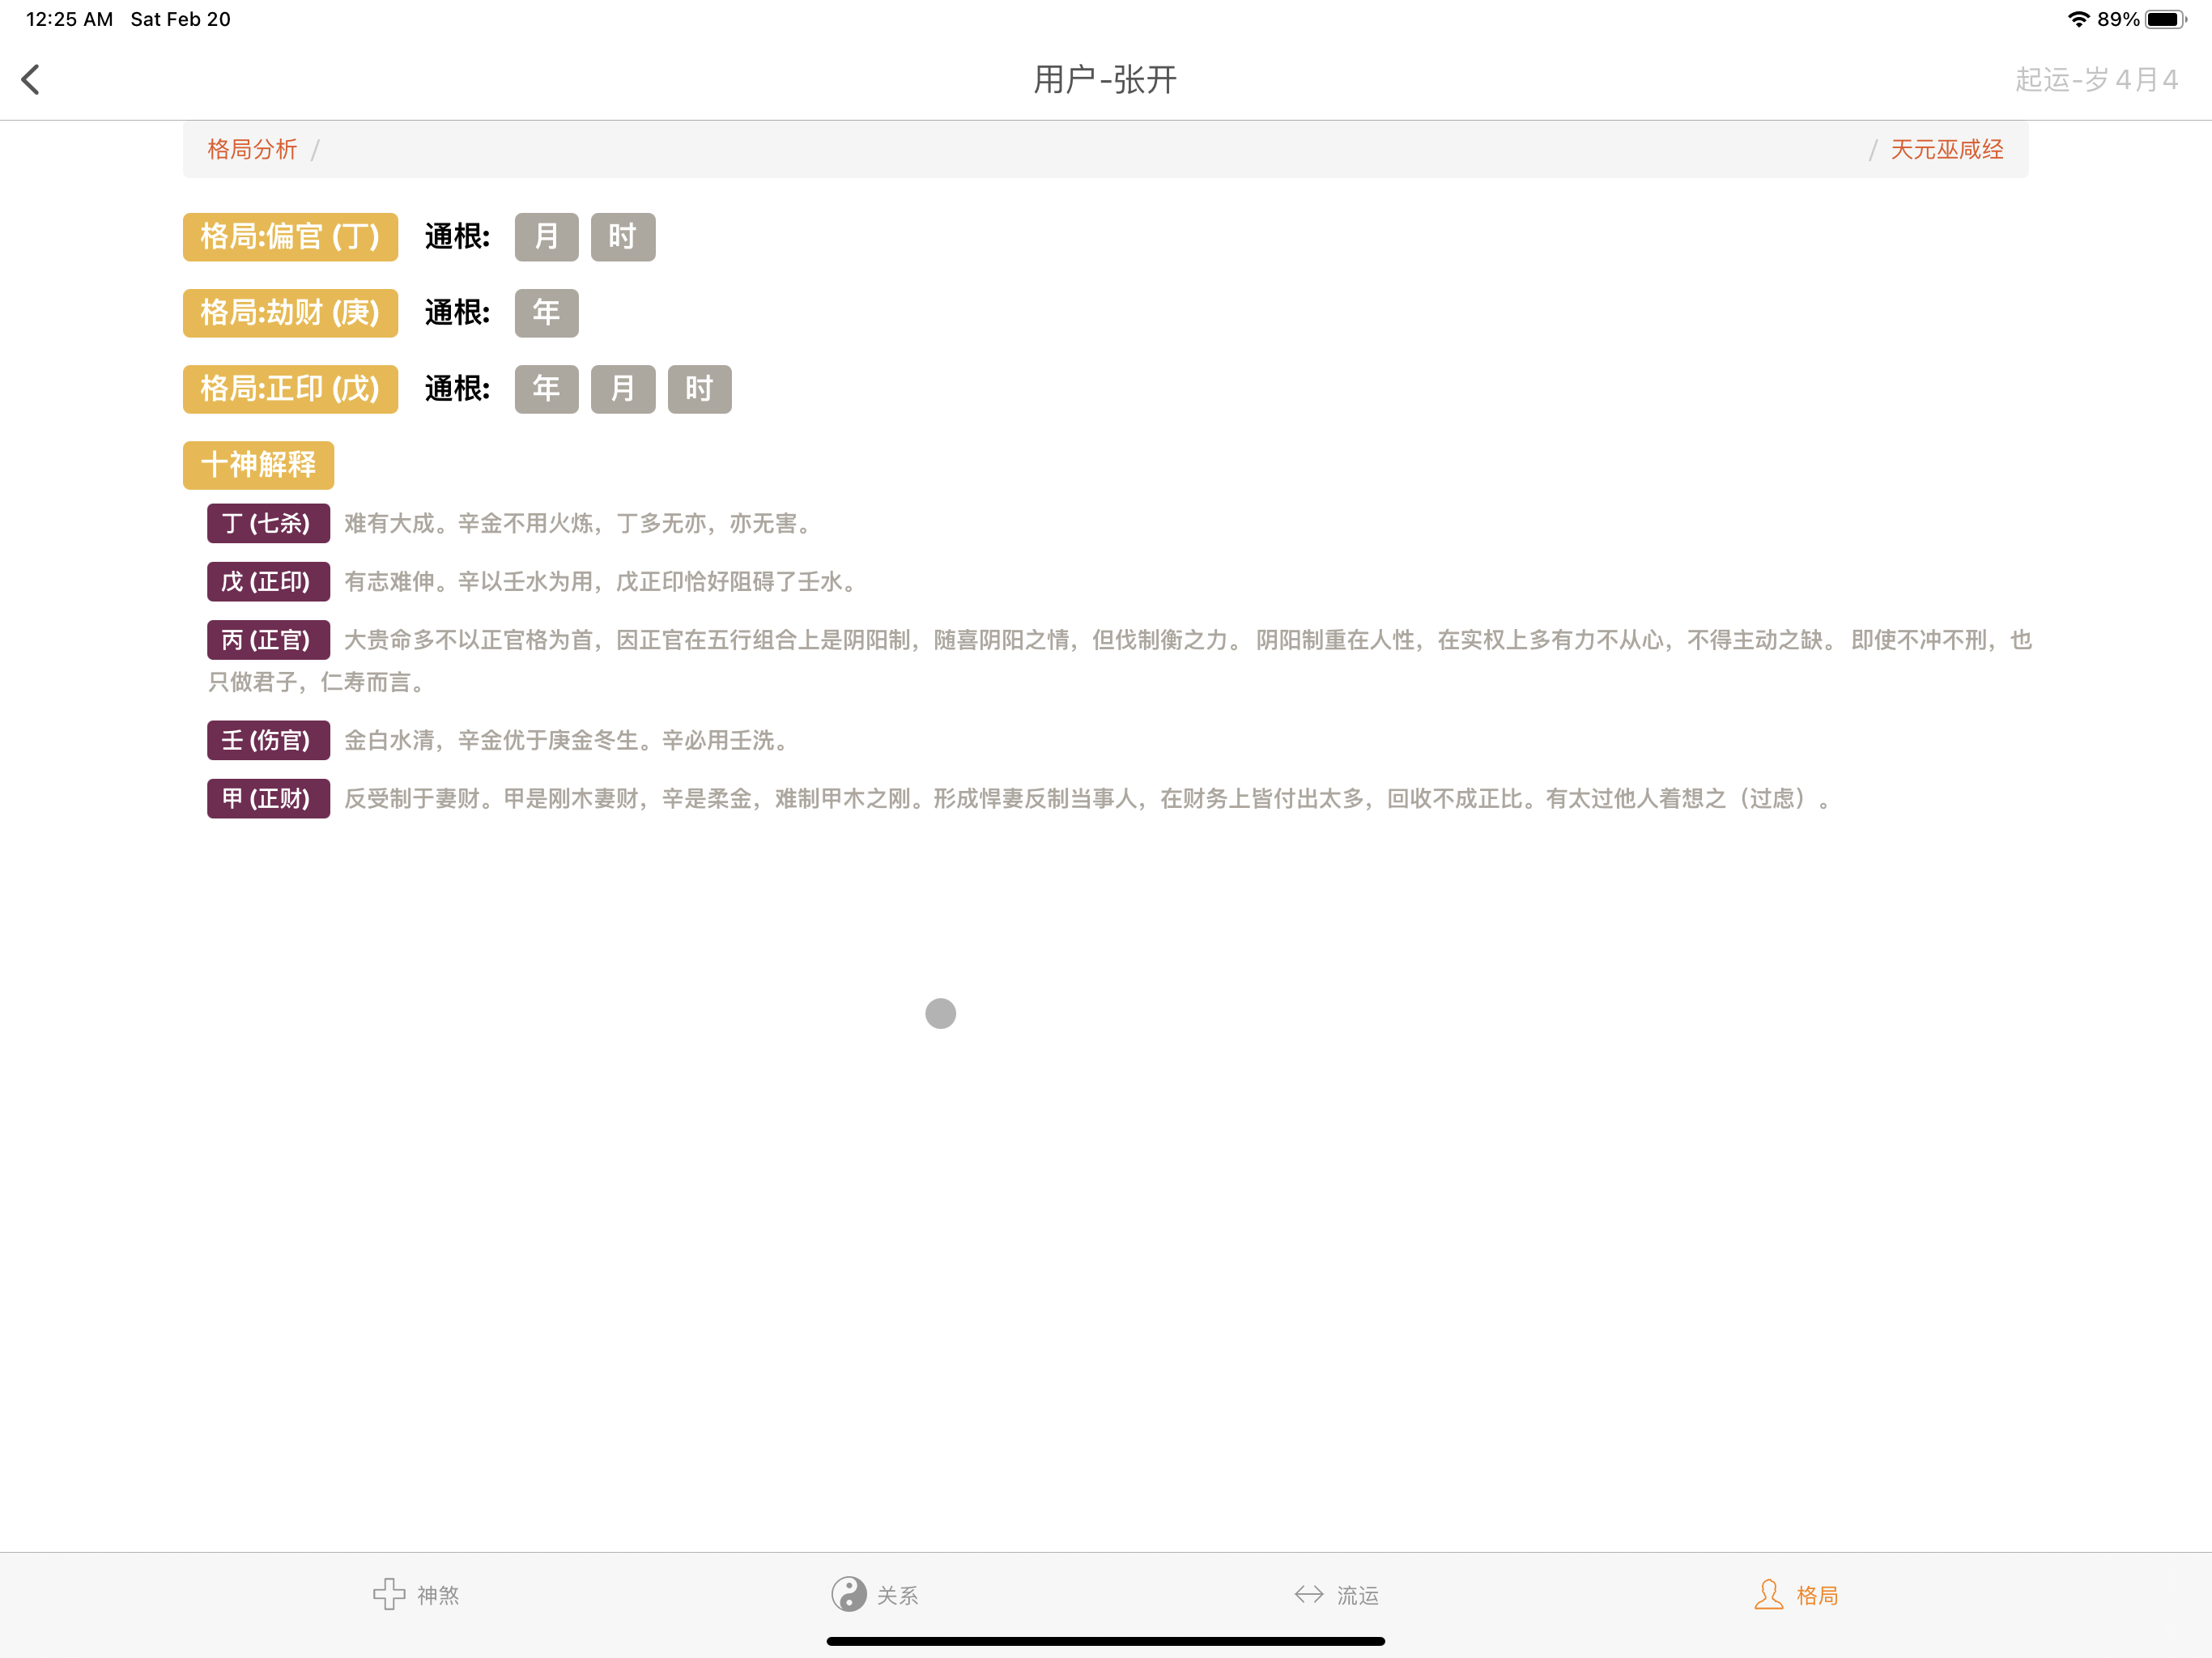Viewport: 2212px width, 1658px height.
Task: Tap text 大贵命多不以正官格为首
Action: tap(469, 640)
